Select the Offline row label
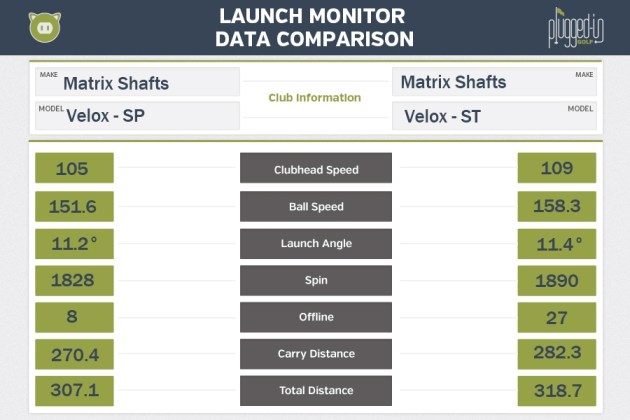 (x=316, y=317)
